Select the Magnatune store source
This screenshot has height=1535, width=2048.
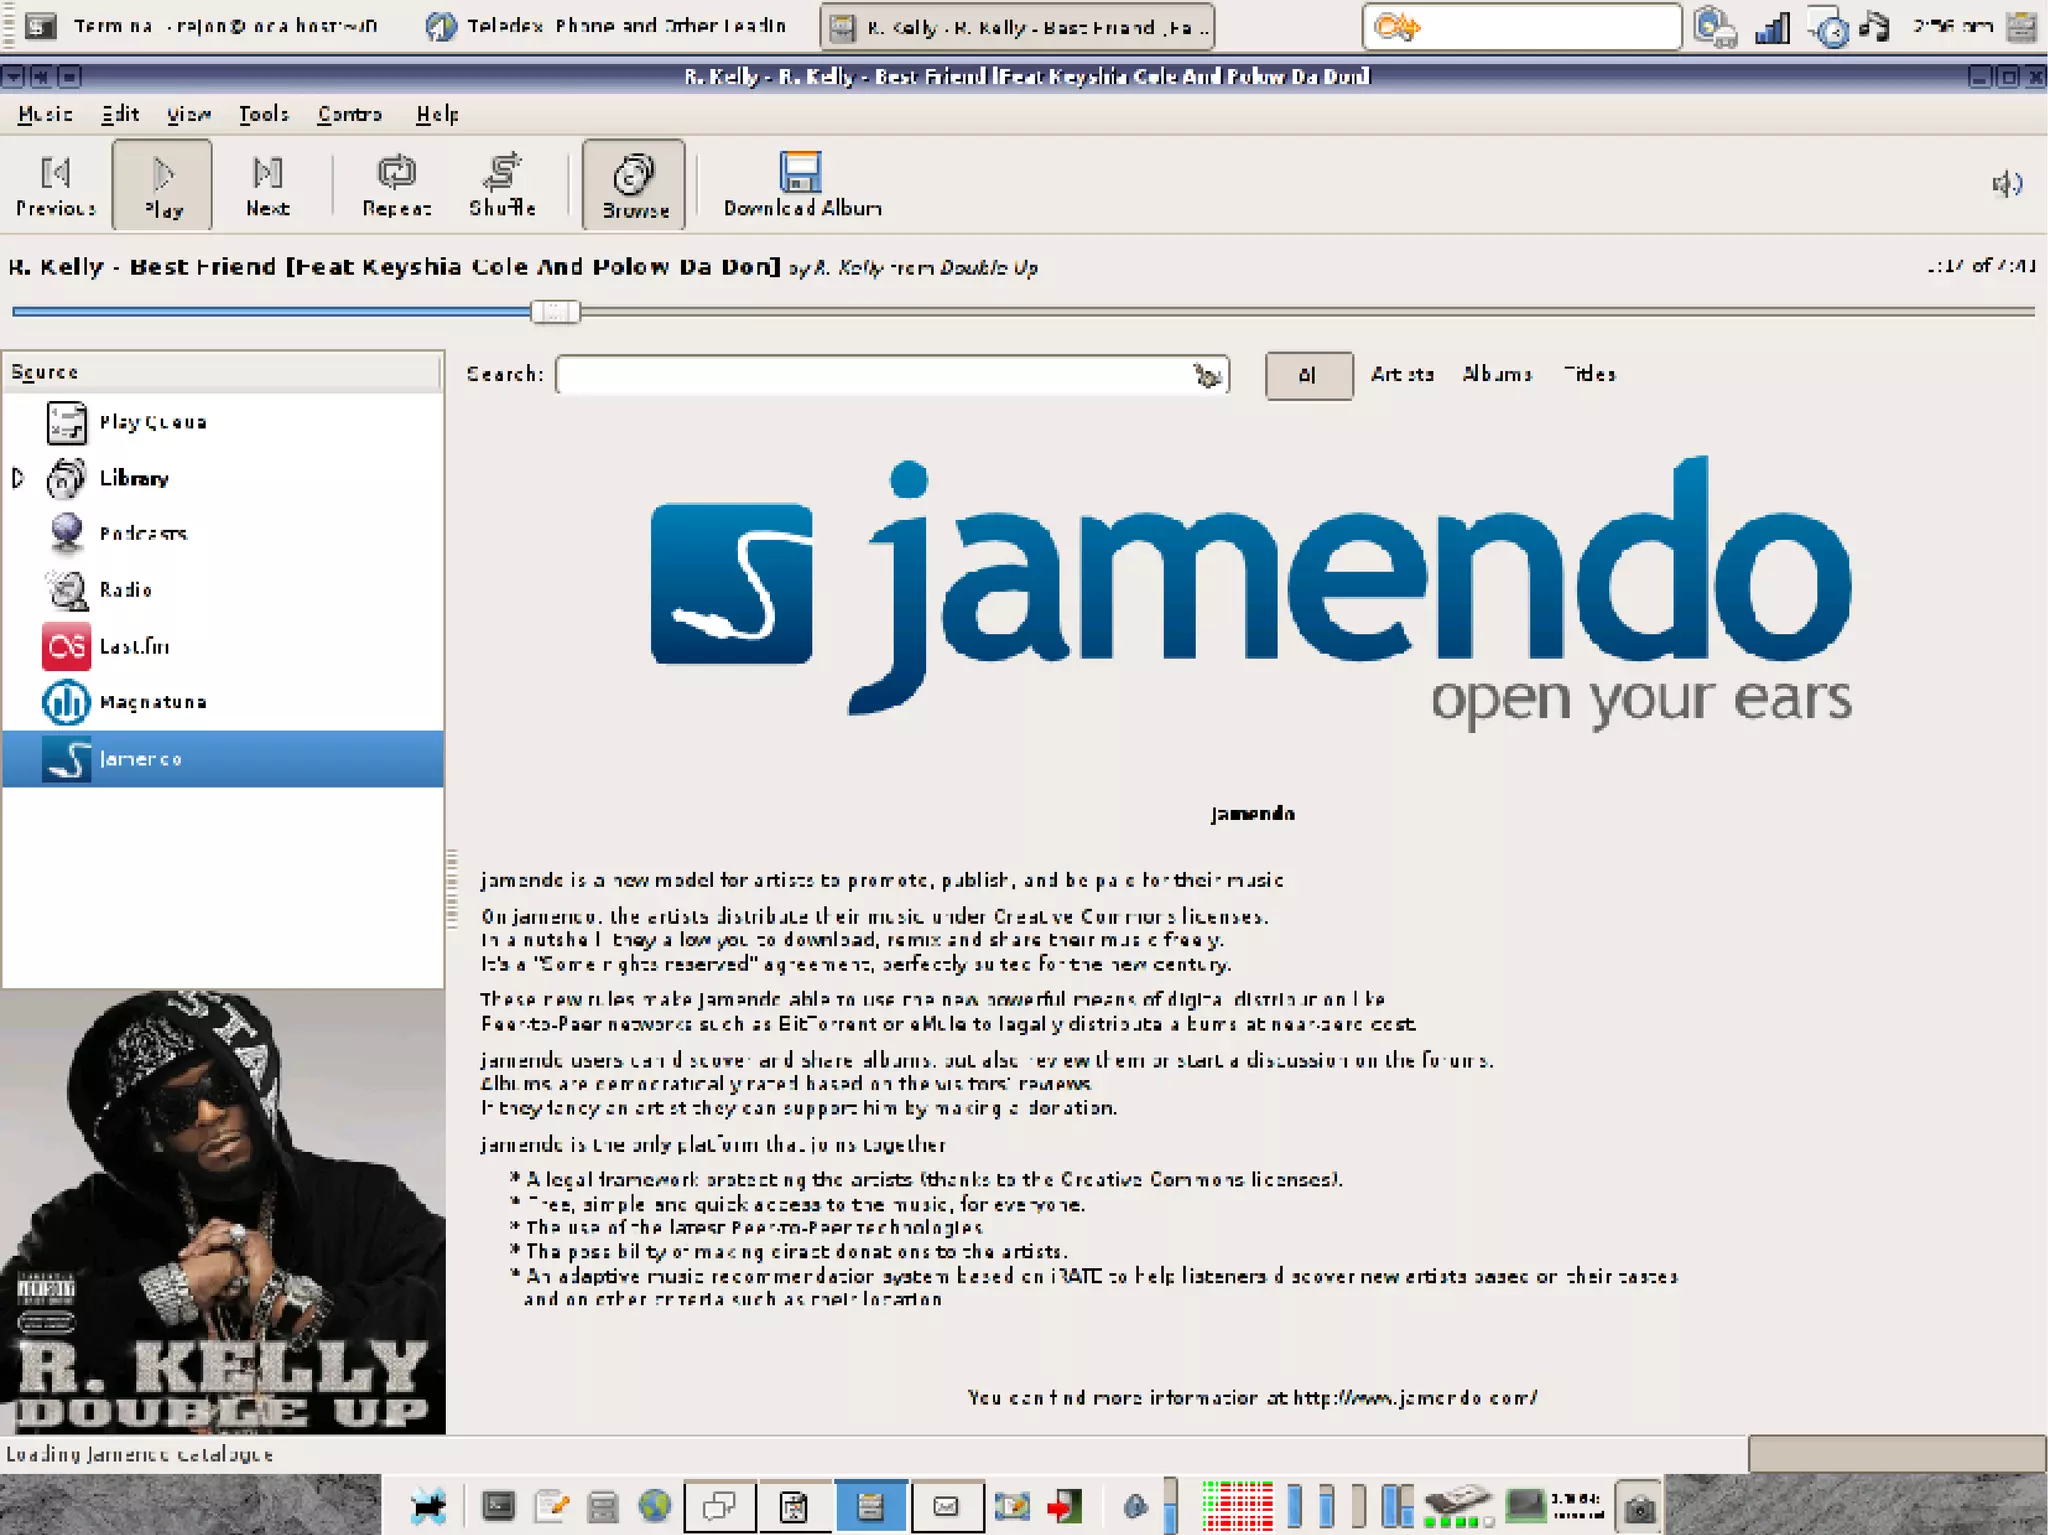152,703
